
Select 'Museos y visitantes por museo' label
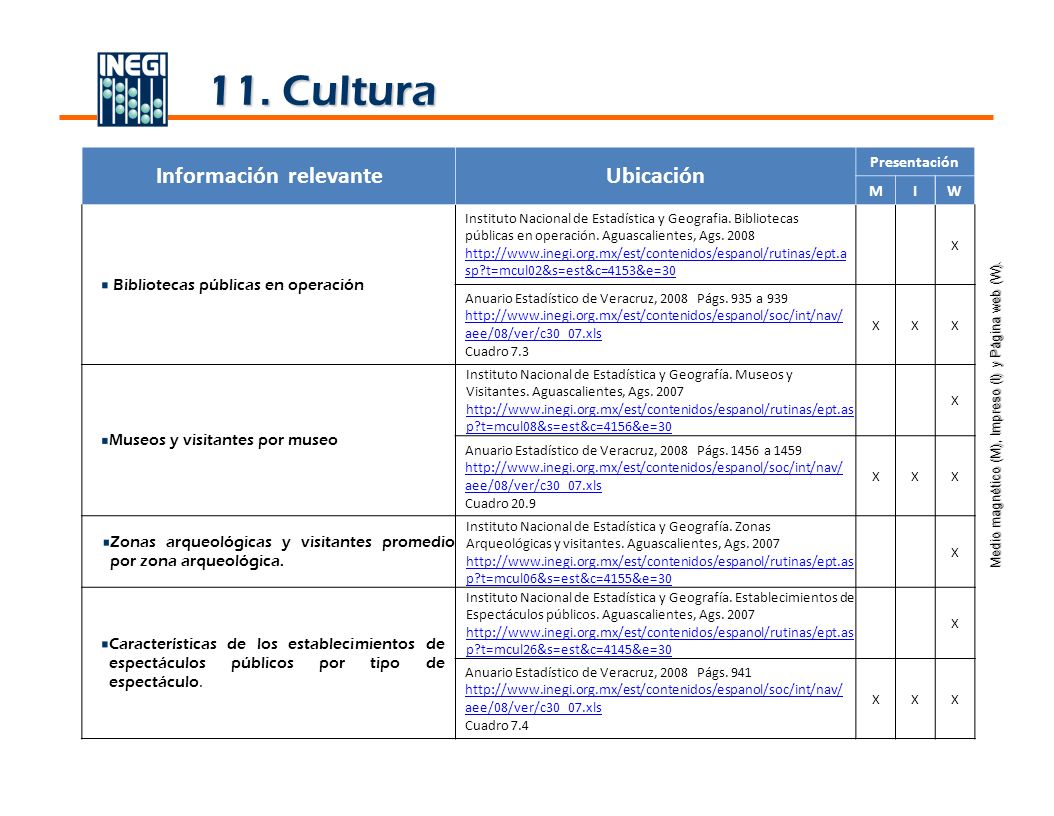pyautogui.click(x=223, y=440)
